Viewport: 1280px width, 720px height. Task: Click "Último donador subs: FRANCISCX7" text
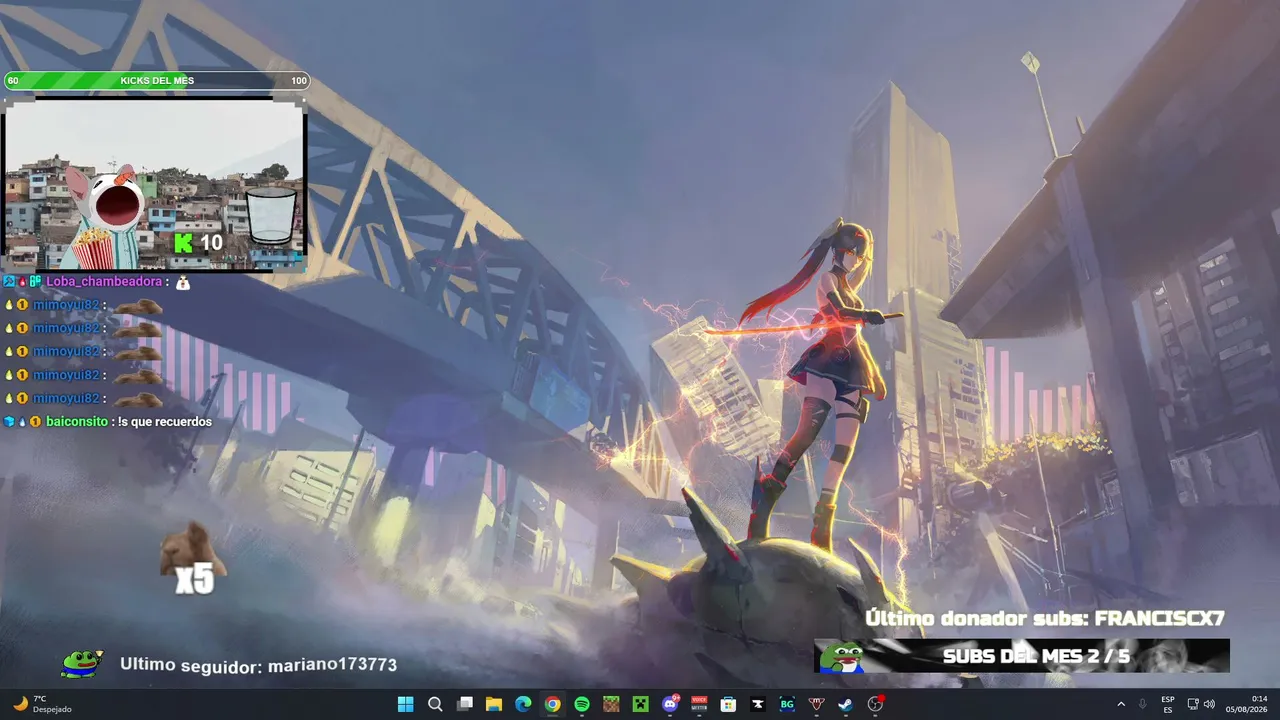[x=1044, y=619]
